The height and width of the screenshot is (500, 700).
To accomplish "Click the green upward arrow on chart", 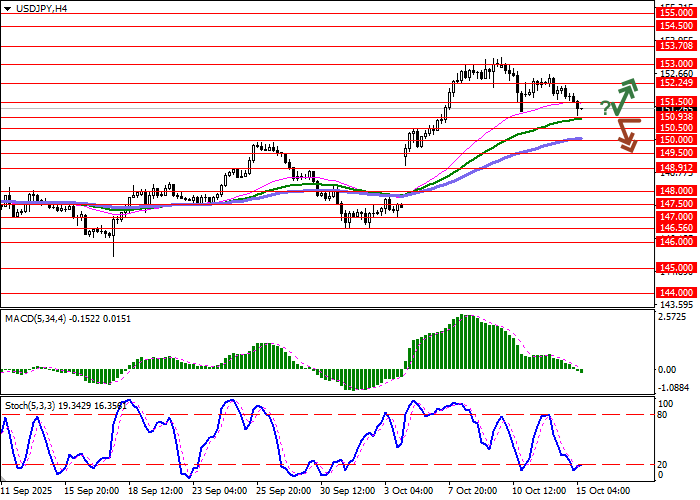I will [x=627, y=95].
